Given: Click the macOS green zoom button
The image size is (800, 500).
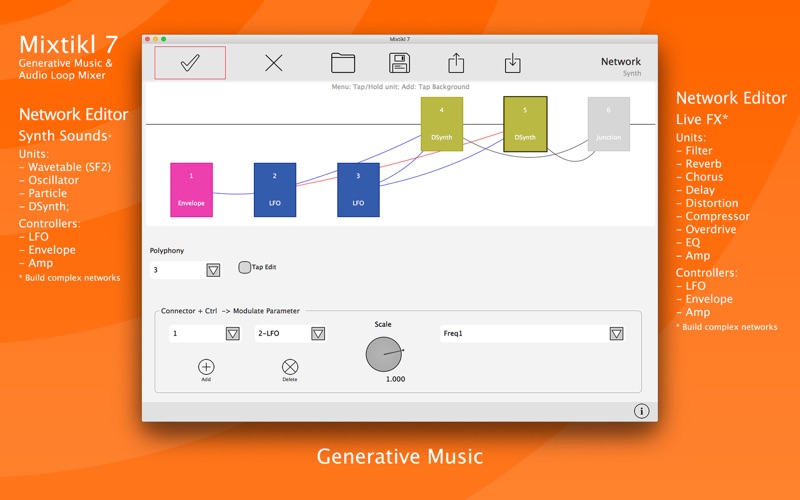Looking at the screenshot, I should point(163,39).
